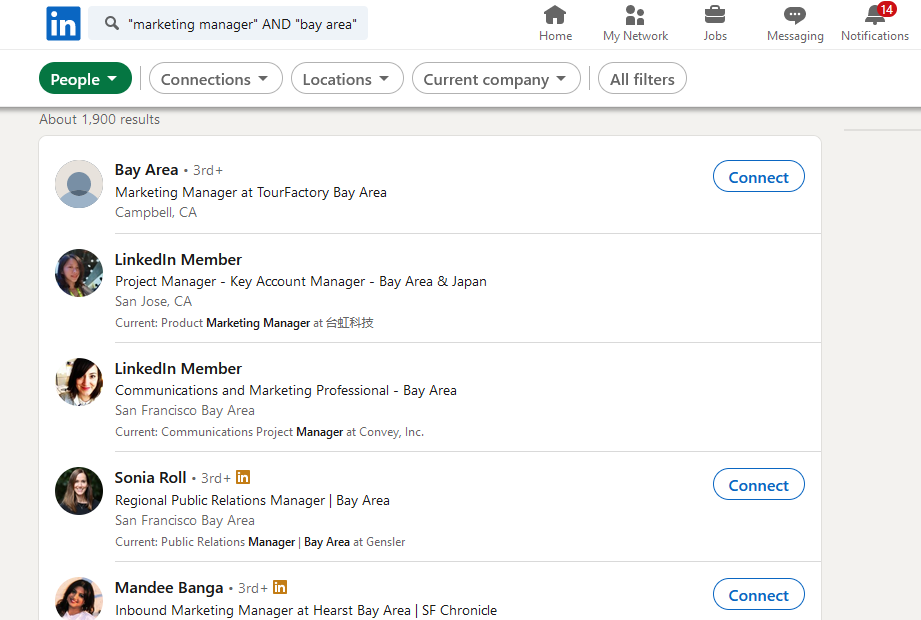
Task: Click the Home navigation label
Action: (555, 36)
